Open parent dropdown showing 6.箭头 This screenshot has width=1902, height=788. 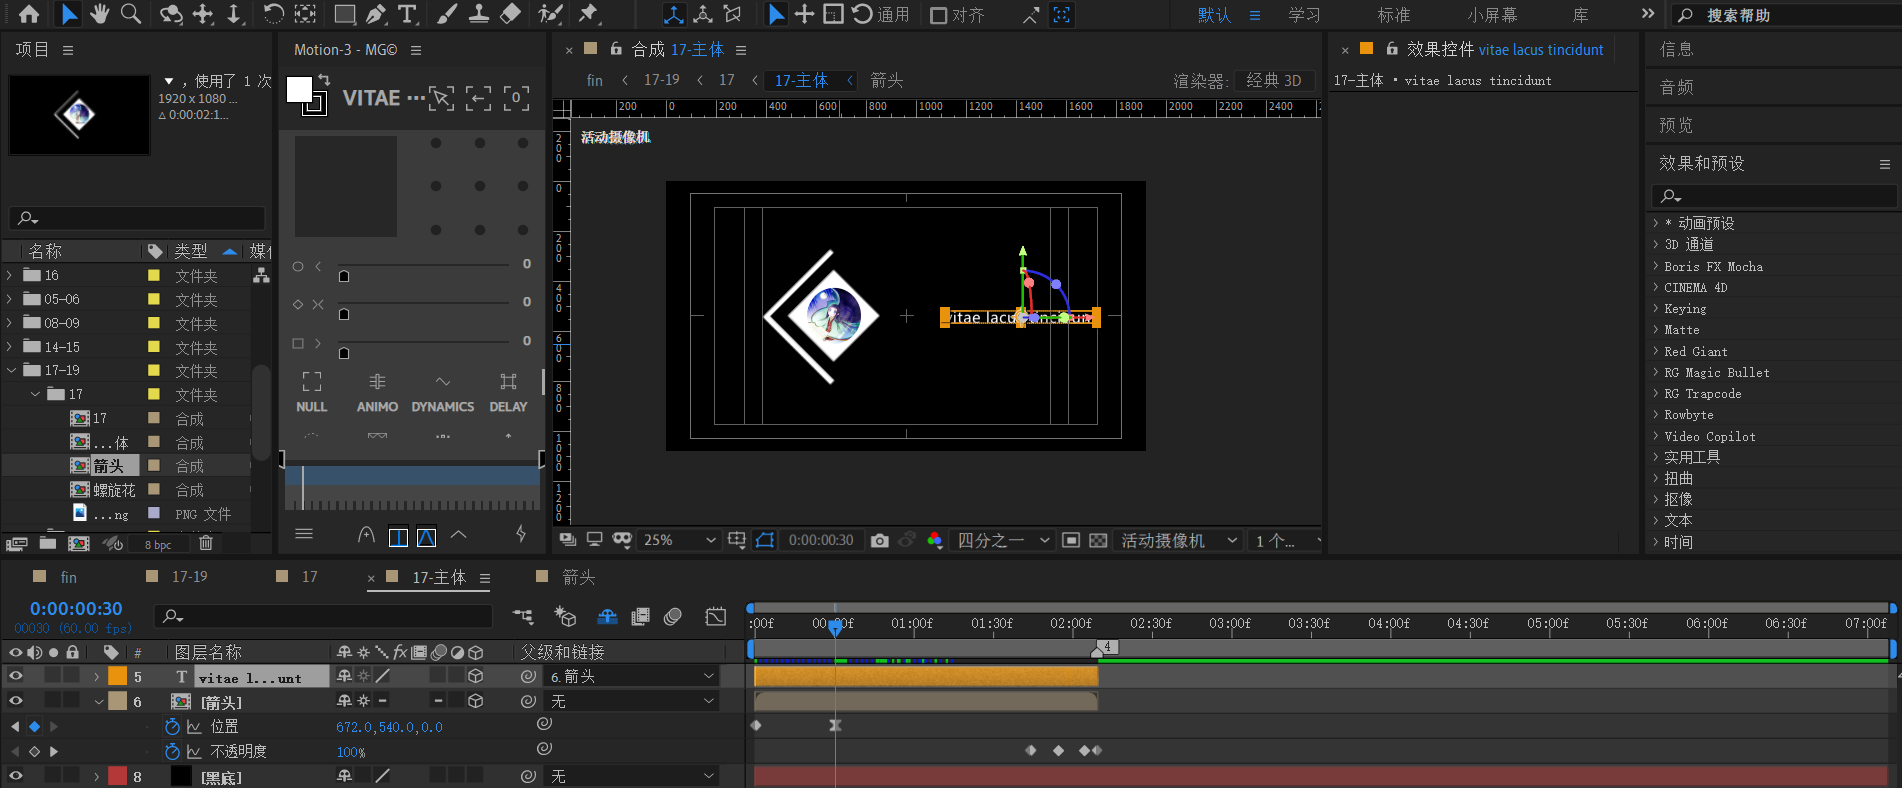[632, 676]
